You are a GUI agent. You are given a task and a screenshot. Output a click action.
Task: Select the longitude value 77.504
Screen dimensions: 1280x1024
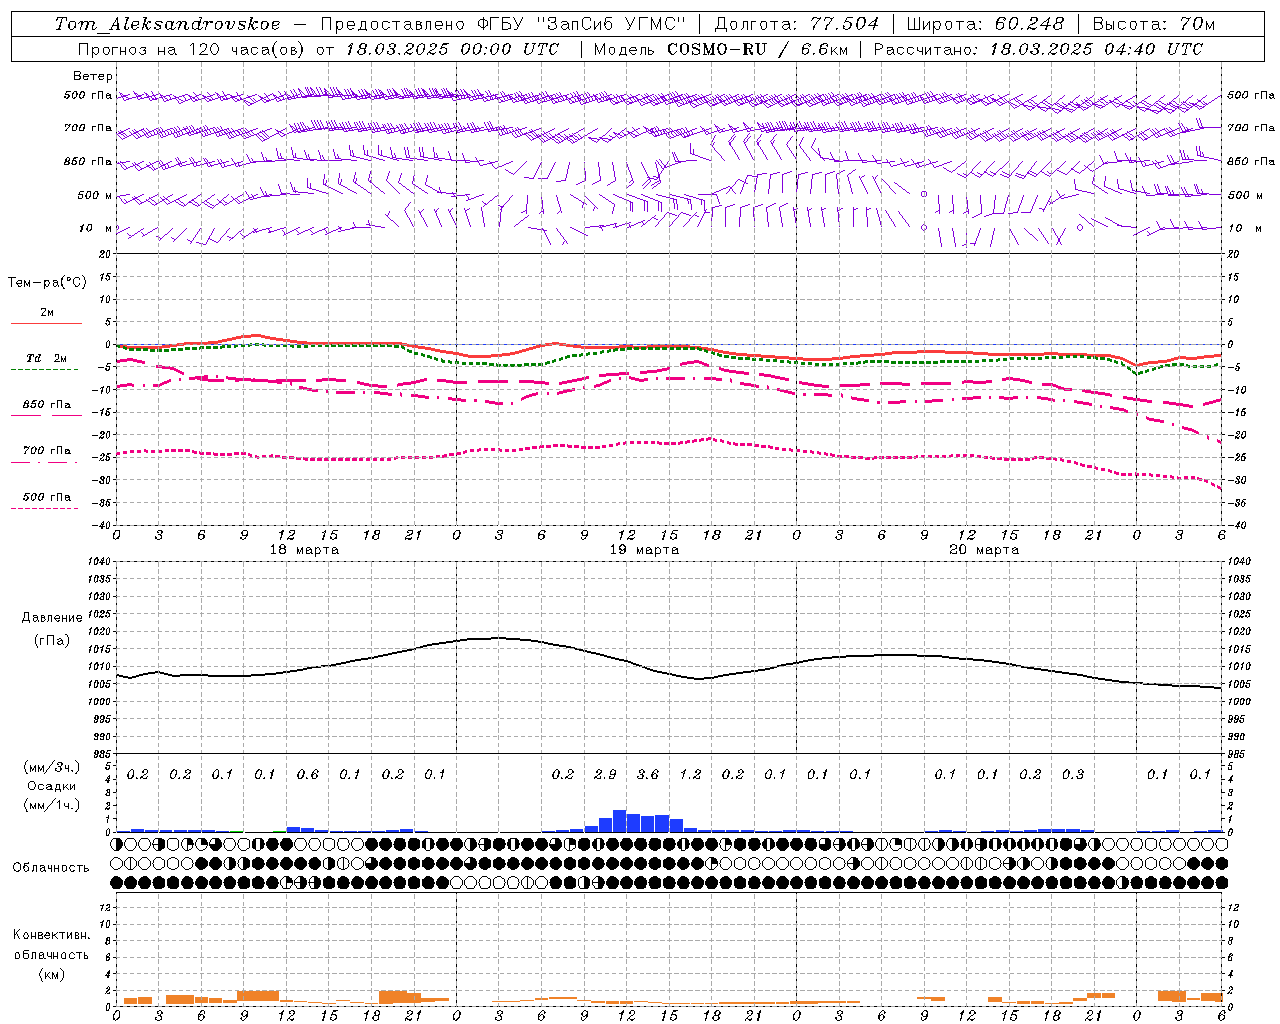(843, 24)
